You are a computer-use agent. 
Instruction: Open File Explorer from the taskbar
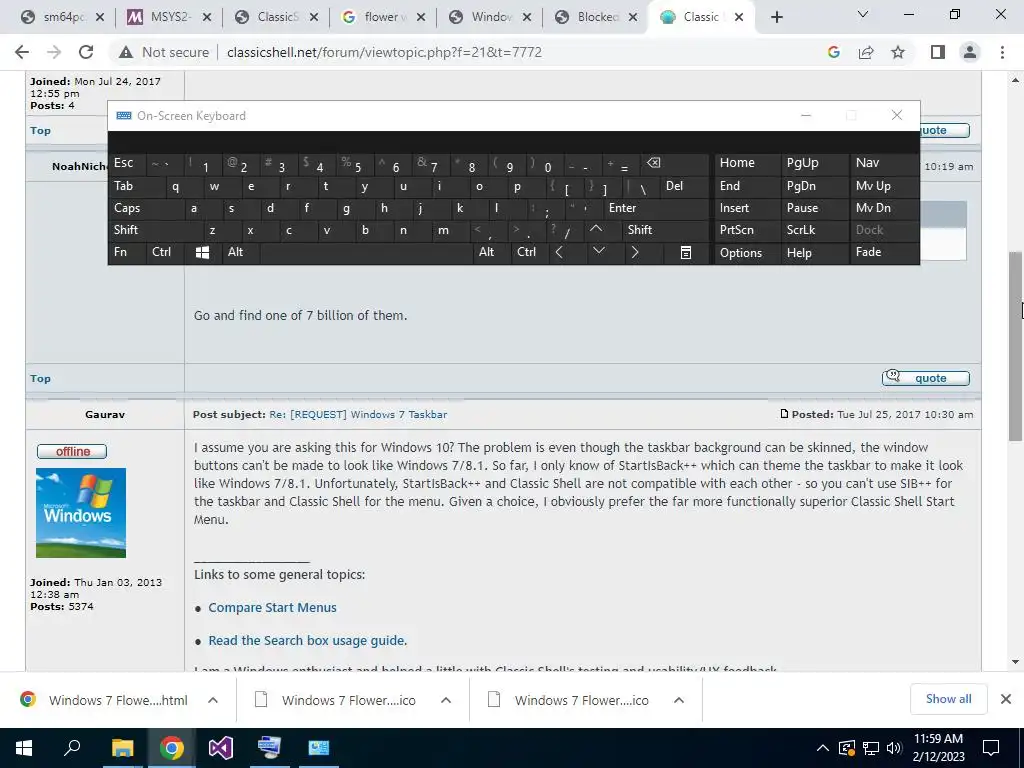(122, 748)
